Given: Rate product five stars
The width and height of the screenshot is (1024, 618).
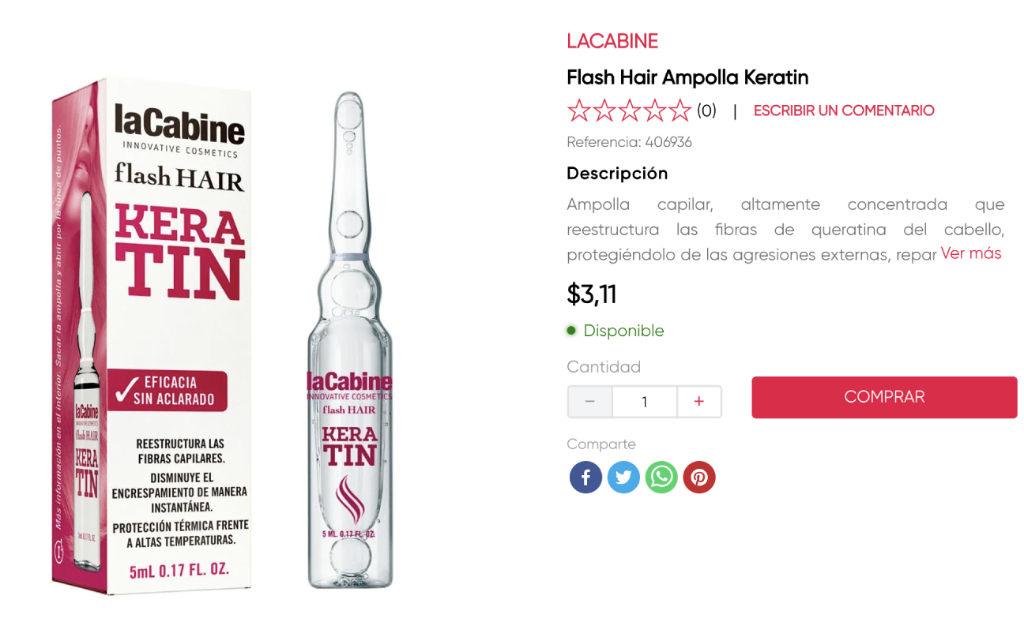Looking at the screenshot, I should 680,110.
